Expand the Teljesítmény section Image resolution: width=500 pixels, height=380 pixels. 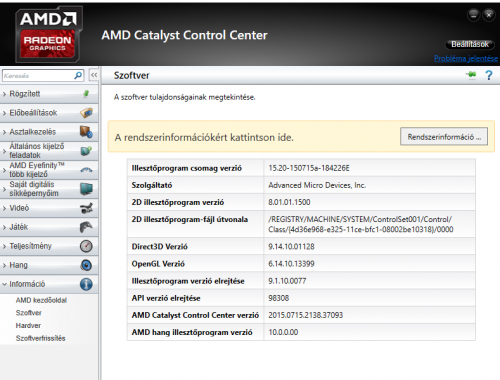coord(4,246)
